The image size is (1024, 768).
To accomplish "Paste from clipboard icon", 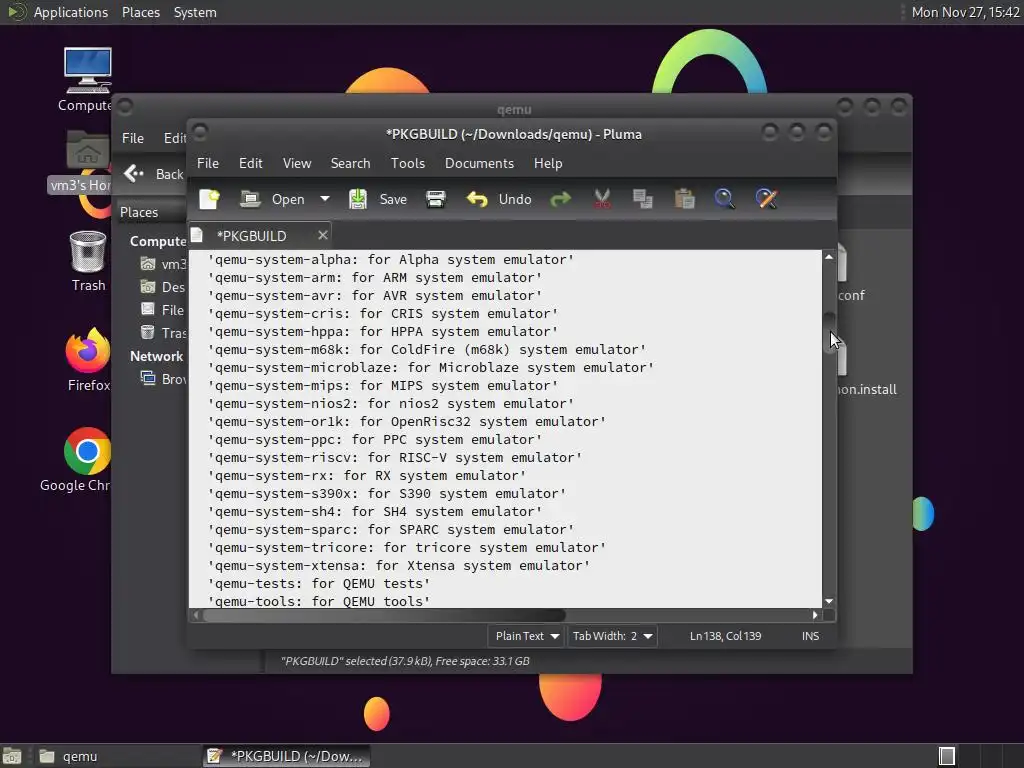I will pos(684,199).
